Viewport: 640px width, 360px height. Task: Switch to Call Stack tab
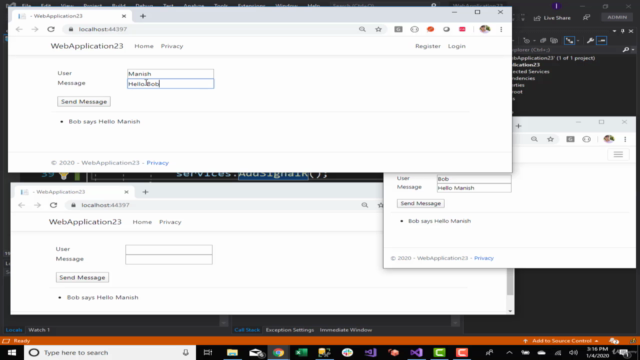[x=247, y=330]
